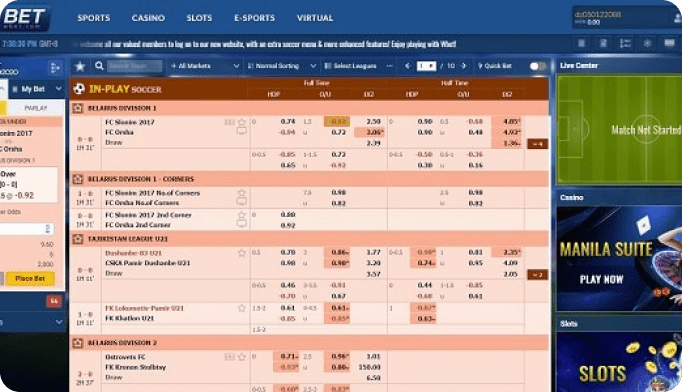Expand more markets +2 for Dushanbe match
The width and height of the screenshot is (682, 392).
pos(537,275)
